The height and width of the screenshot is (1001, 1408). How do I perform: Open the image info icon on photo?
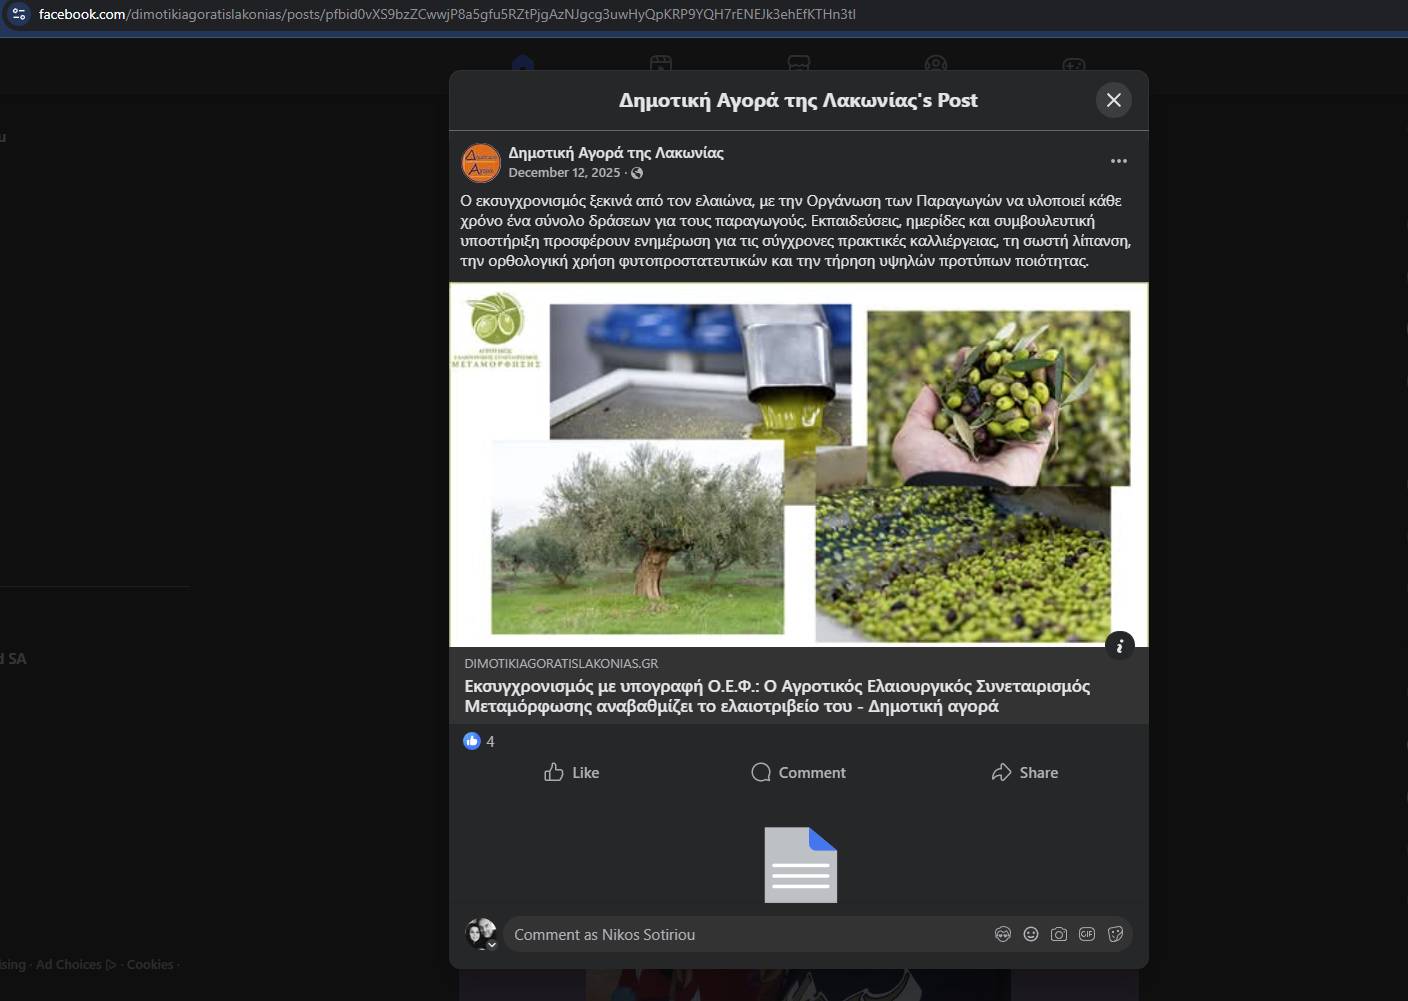pyautogui.click(x=1119, y=646)
